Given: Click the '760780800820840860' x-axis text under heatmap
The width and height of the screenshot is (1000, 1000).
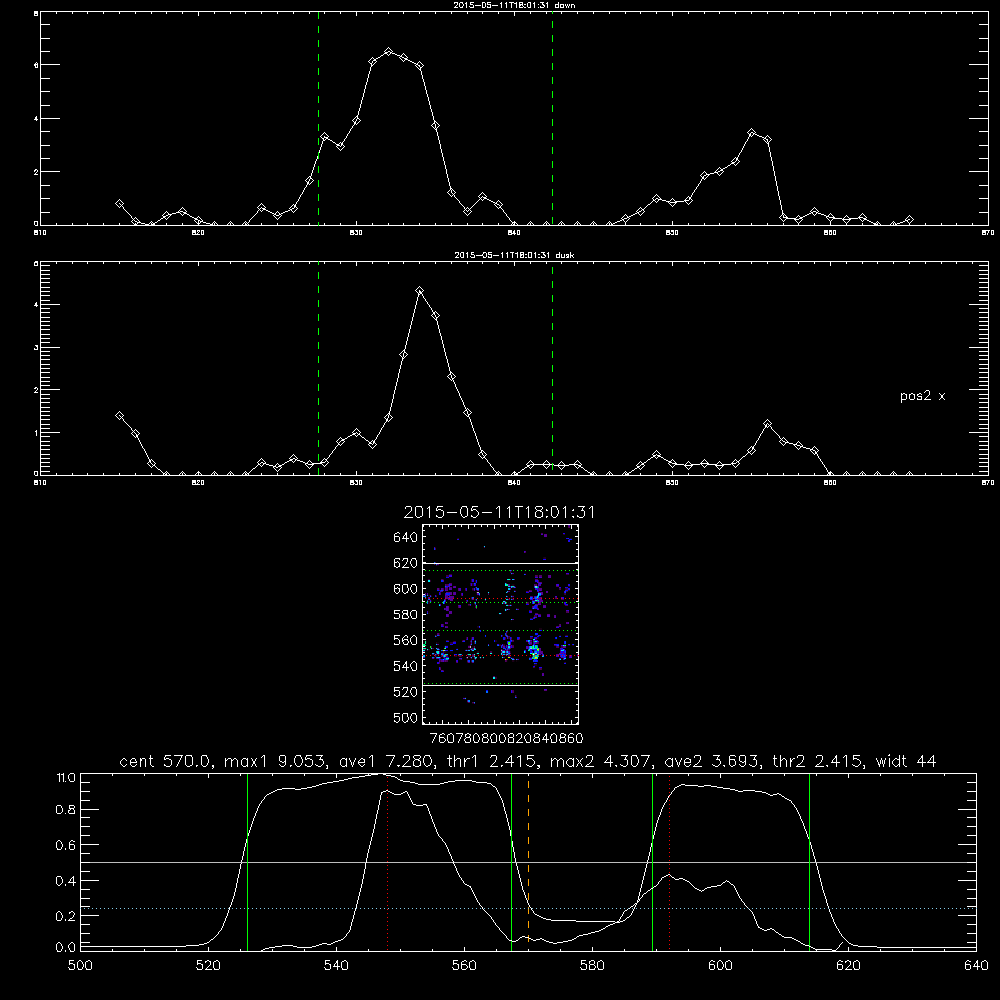Looking at the screenshot, I should click(x=506, y=738).
